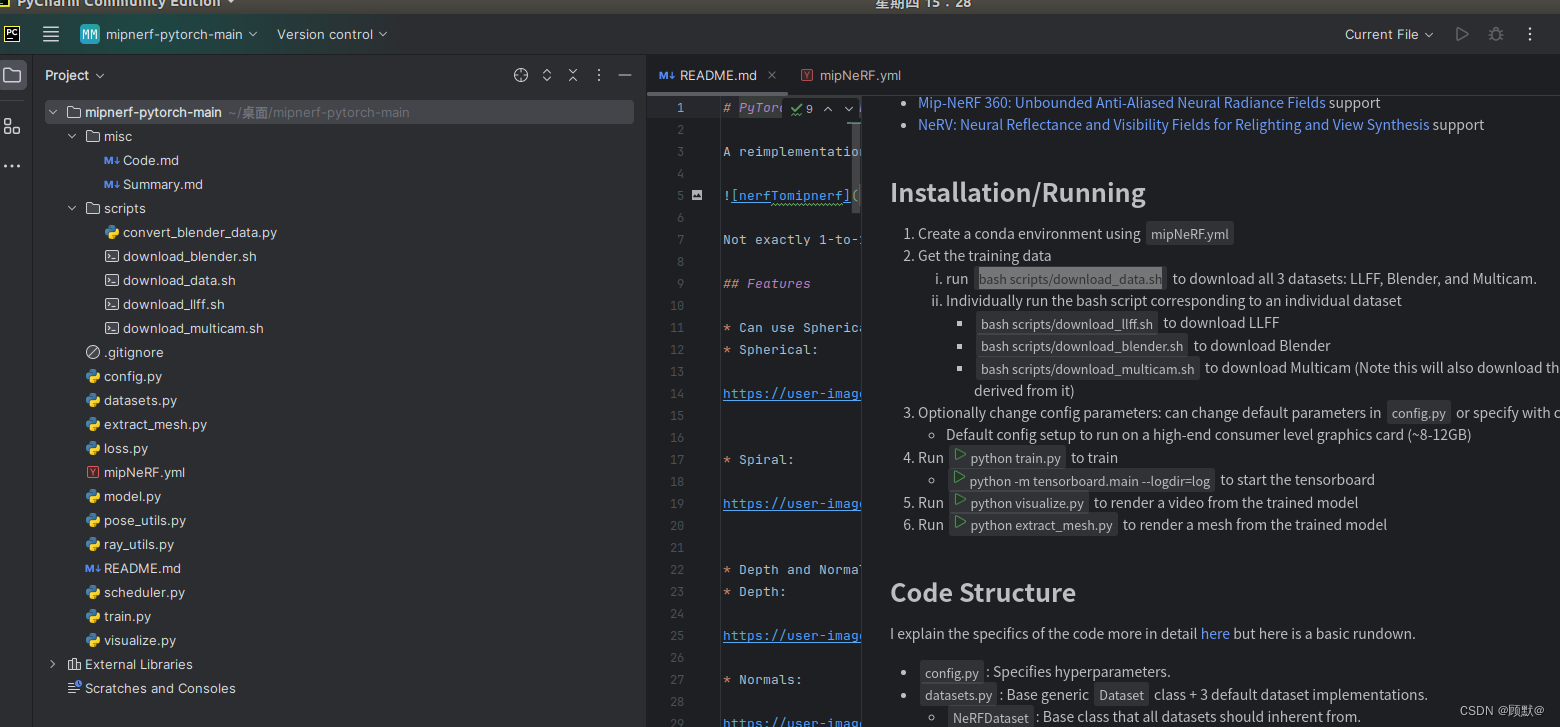Run python visualize.py with the green arrow
1560x727 pixels.
point(960,501)
